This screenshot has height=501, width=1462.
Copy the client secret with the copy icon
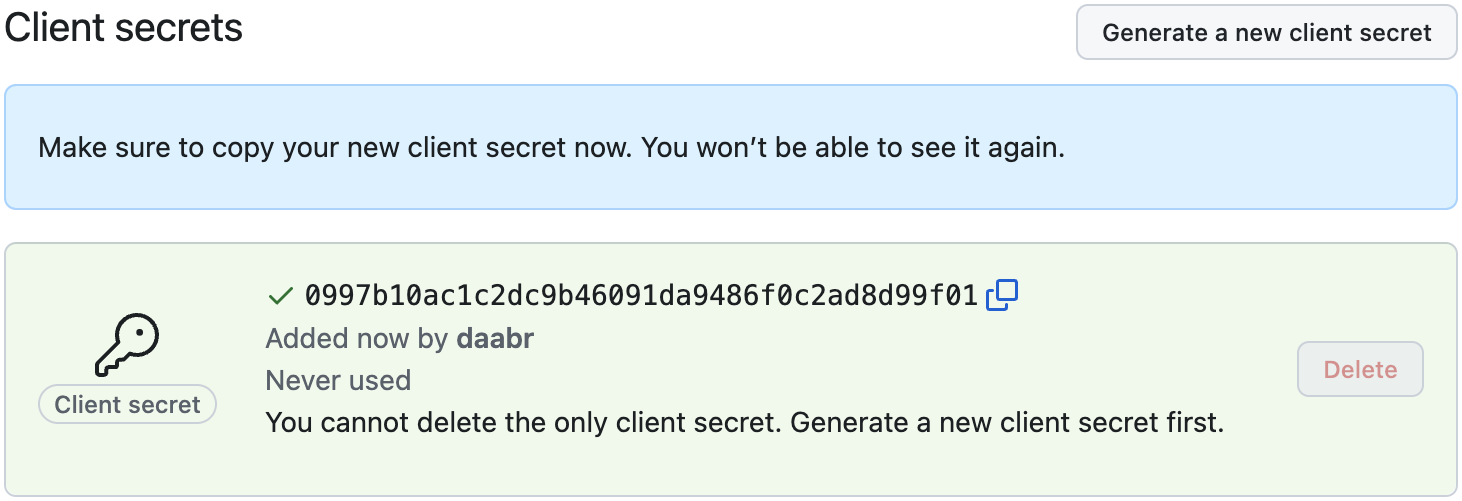pyautogui.click(x=1002, y=295)
